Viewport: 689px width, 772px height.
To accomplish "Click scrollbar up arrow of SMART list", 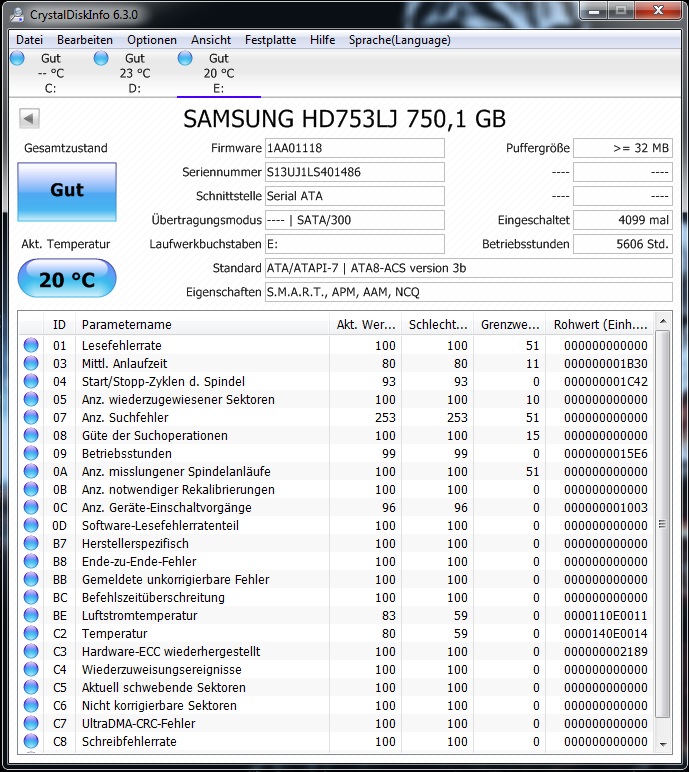I will tap(663, 322).
